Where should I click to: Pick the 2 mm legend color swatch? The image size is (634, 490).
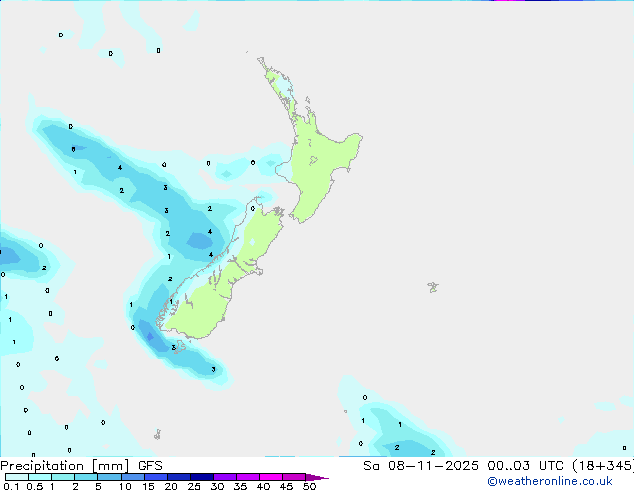tap(86, 477)
